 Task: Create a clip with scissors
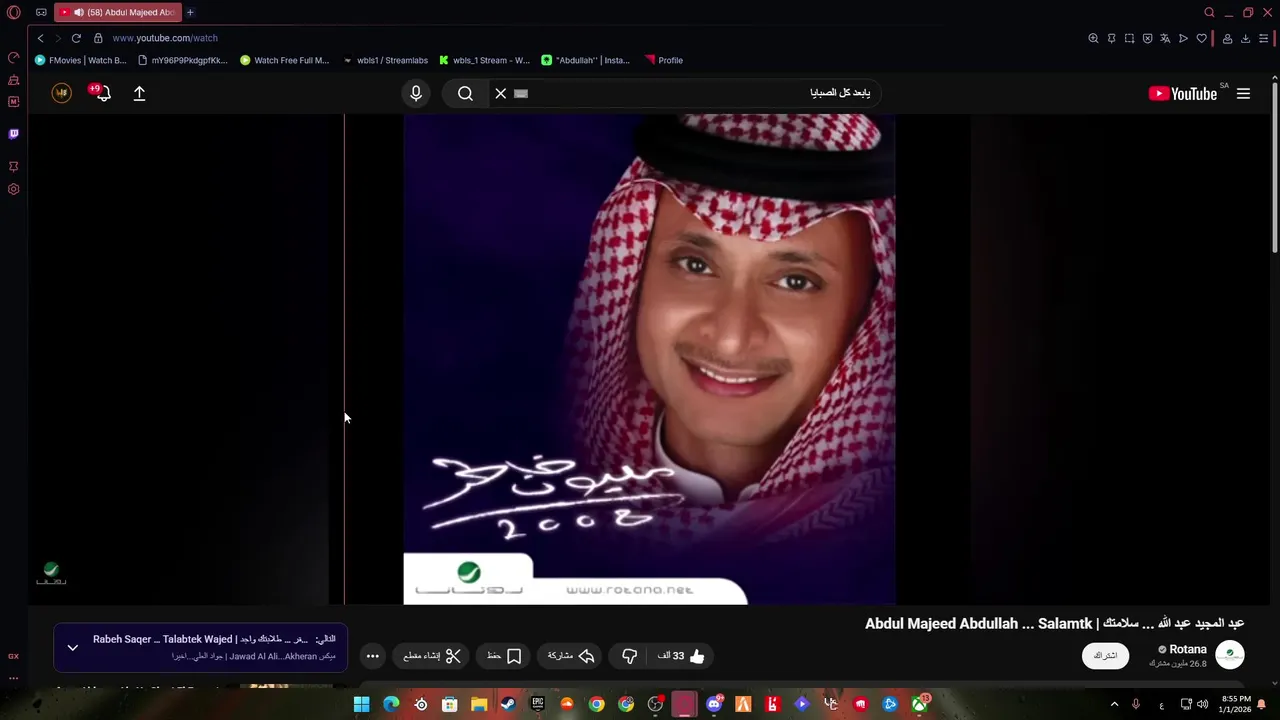pyautogui.click(x=431, y=656)
